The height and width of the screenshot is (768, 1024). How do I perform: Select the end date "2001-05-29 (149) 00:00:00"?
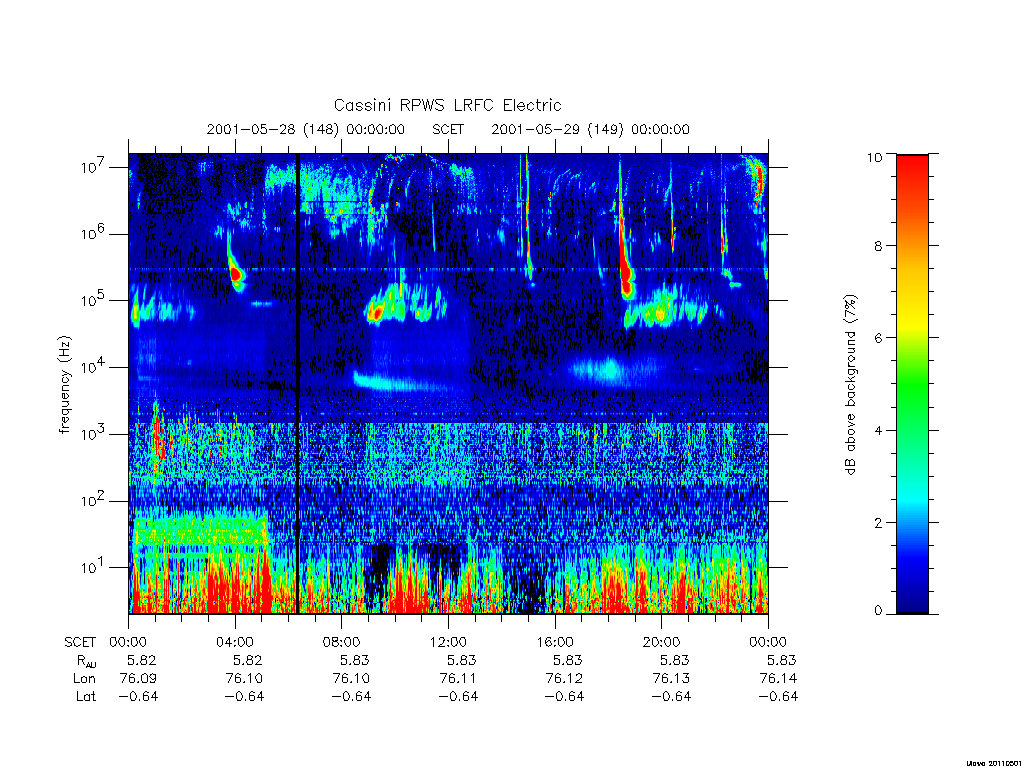click(x=590, y=129)
